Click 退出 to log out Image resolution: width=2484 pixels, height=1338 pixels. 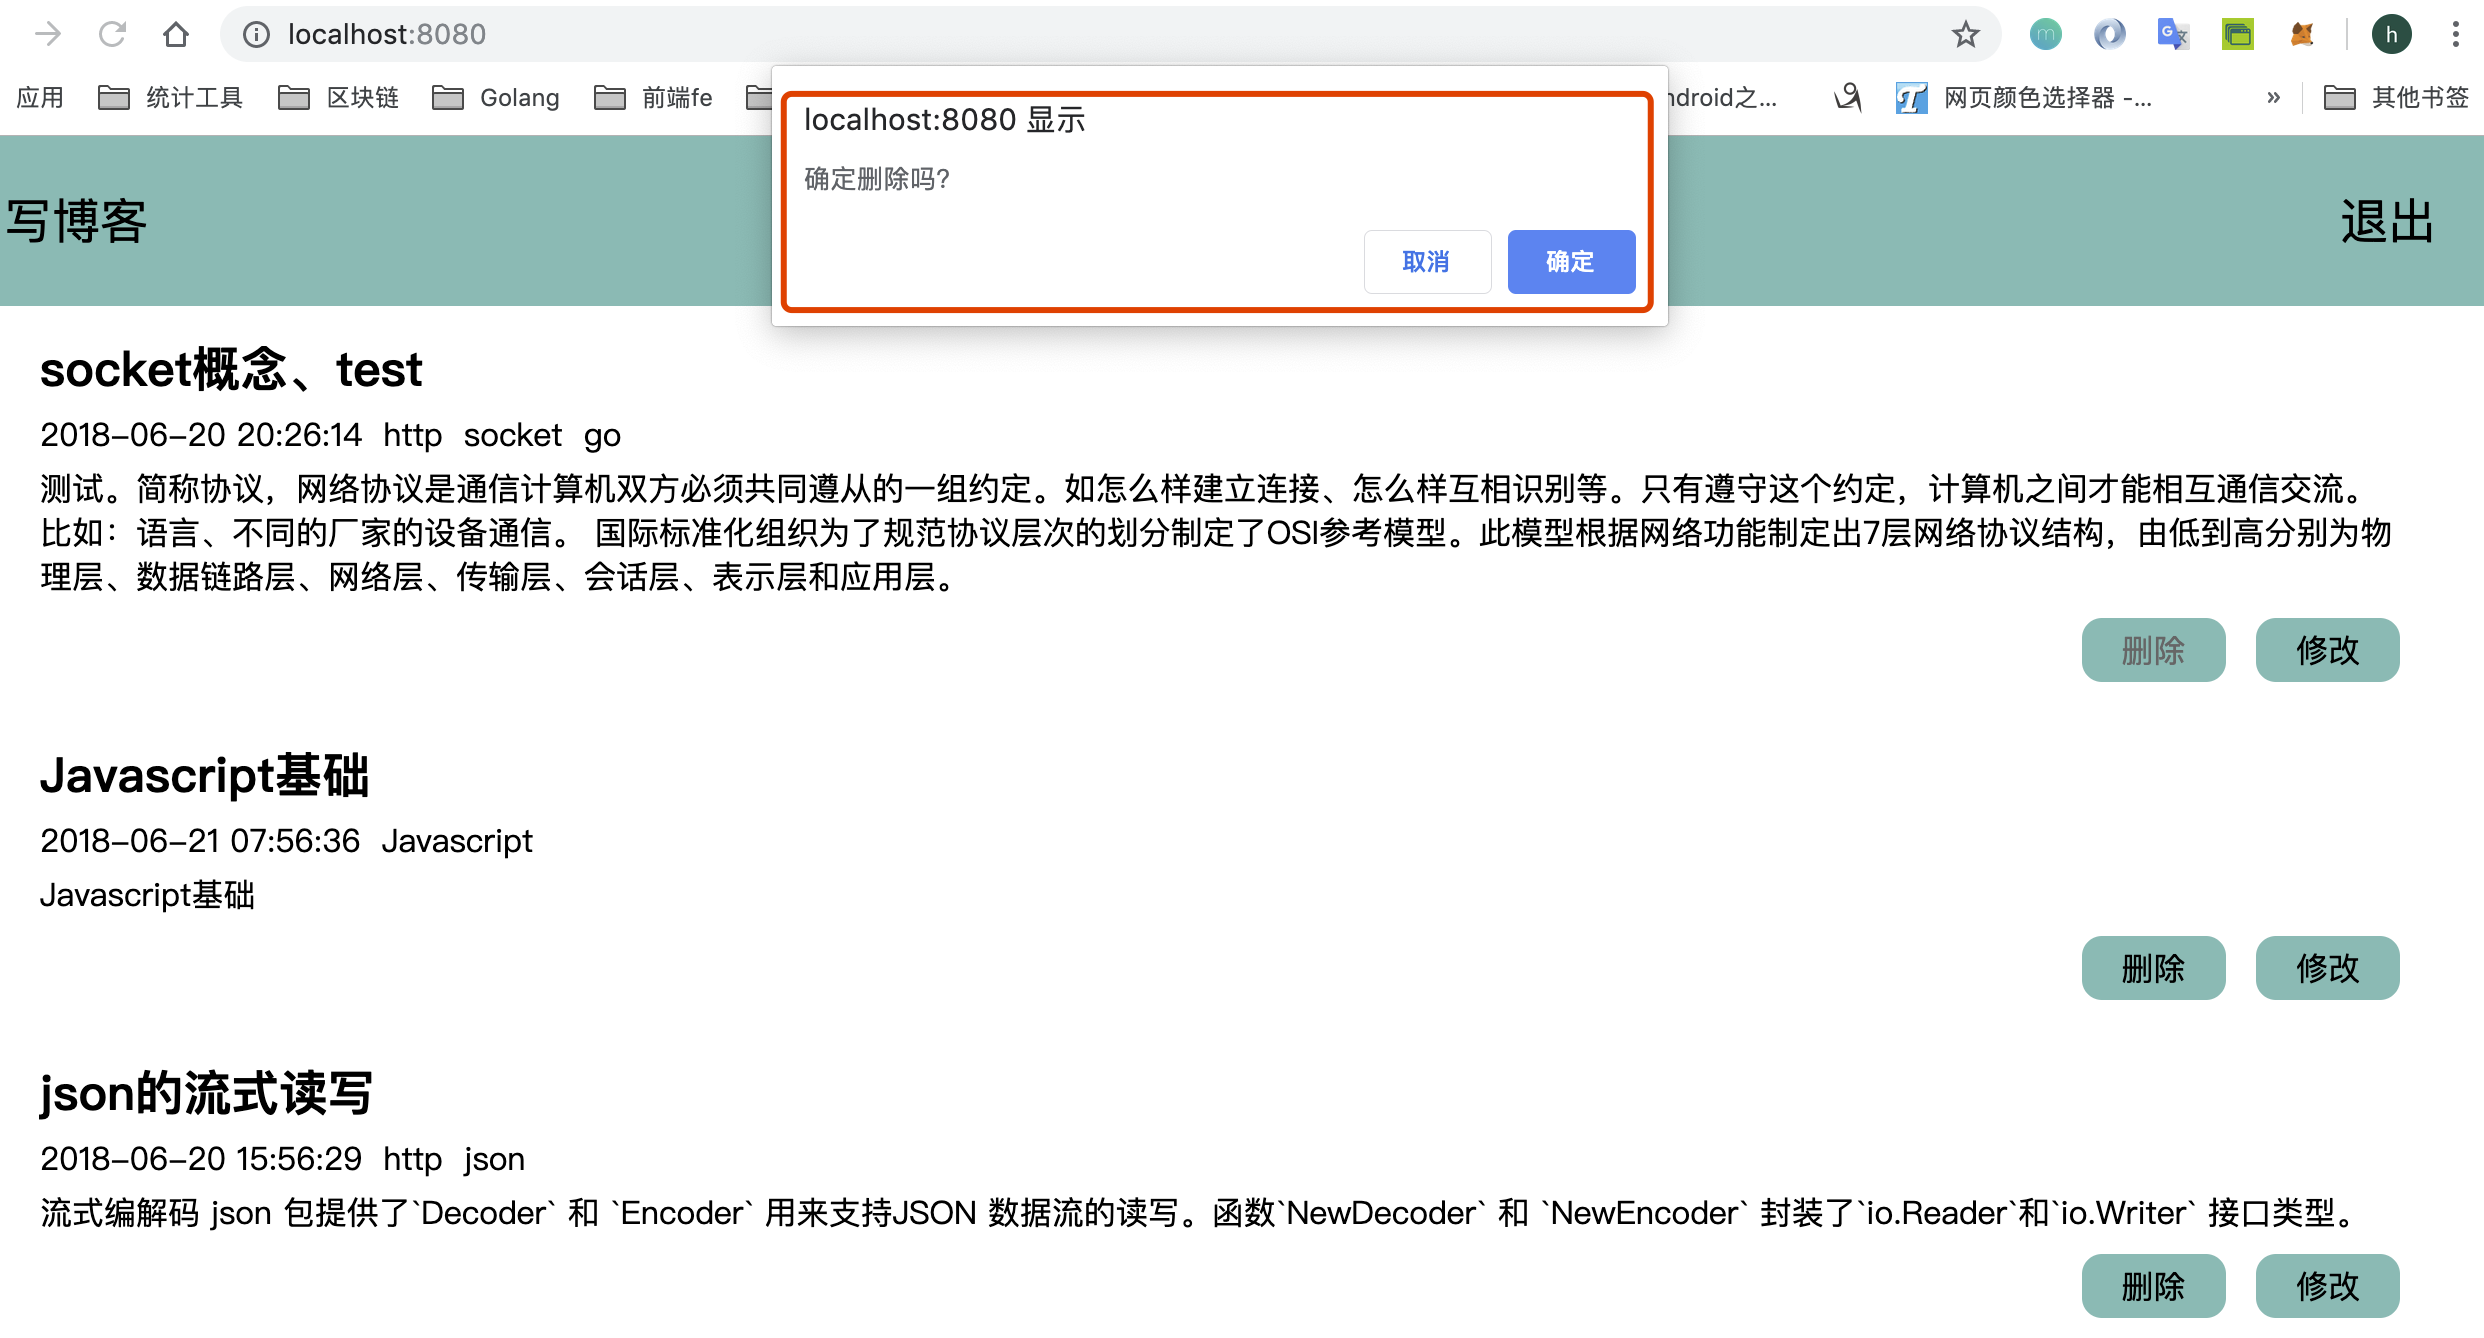[x=2387, y=221]
